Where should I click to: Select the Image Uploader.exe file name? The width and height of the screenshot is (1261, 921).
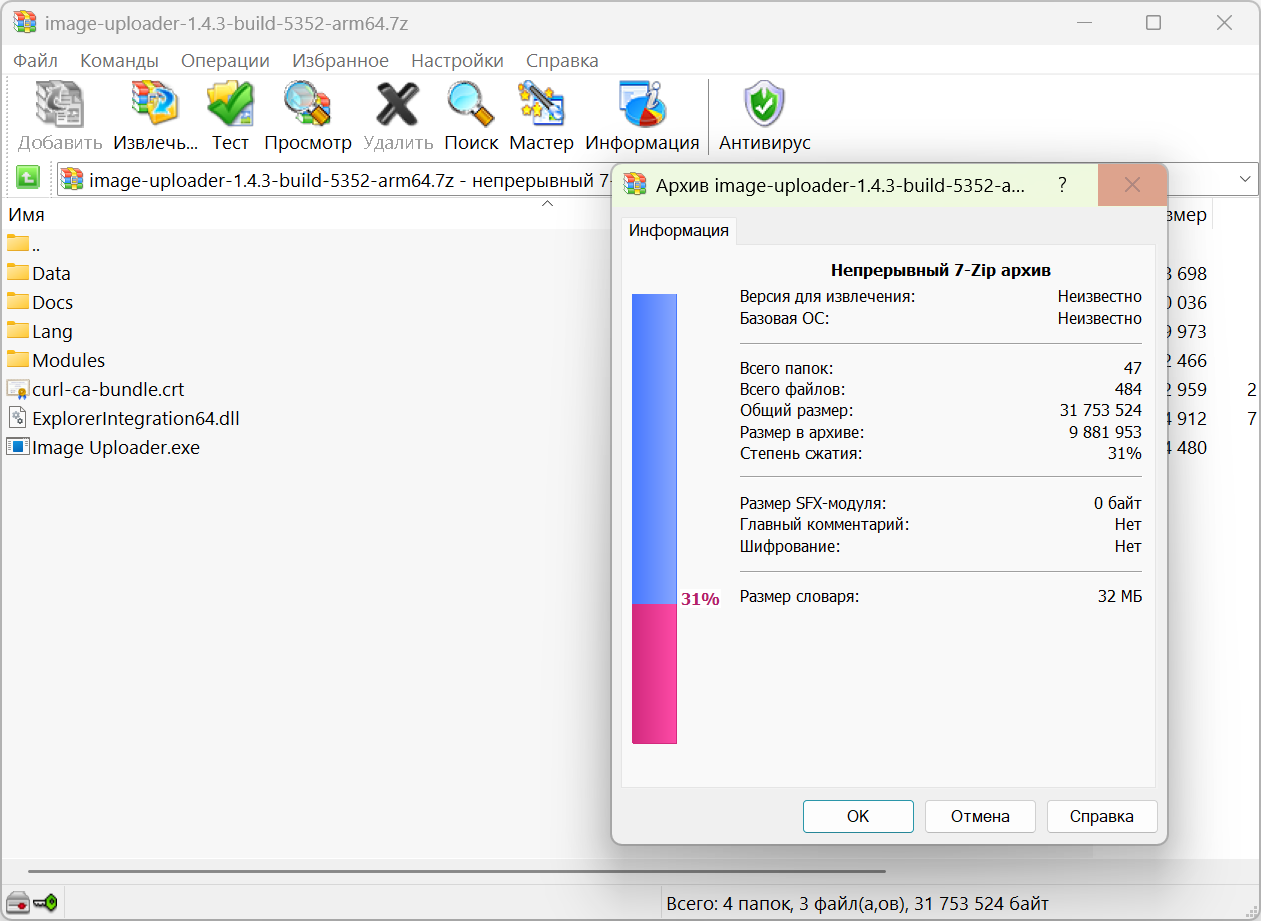pos(116,447)
